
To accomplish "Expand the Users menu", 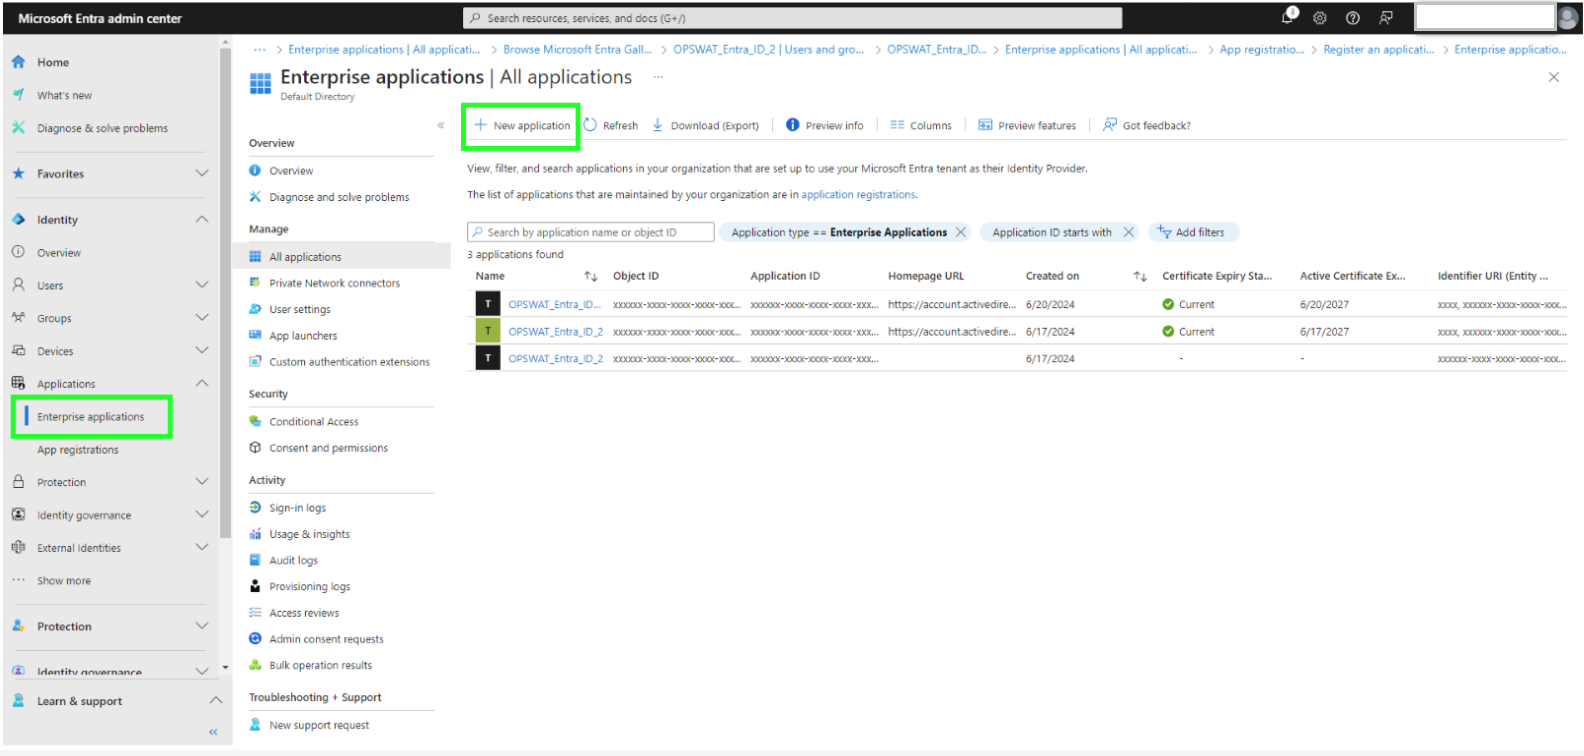I will pos(202,285).
